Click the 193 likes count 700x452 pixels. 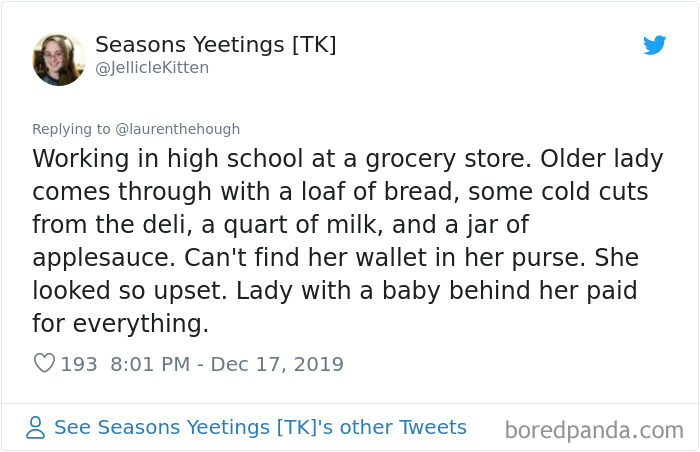click(x=79, y=364)
